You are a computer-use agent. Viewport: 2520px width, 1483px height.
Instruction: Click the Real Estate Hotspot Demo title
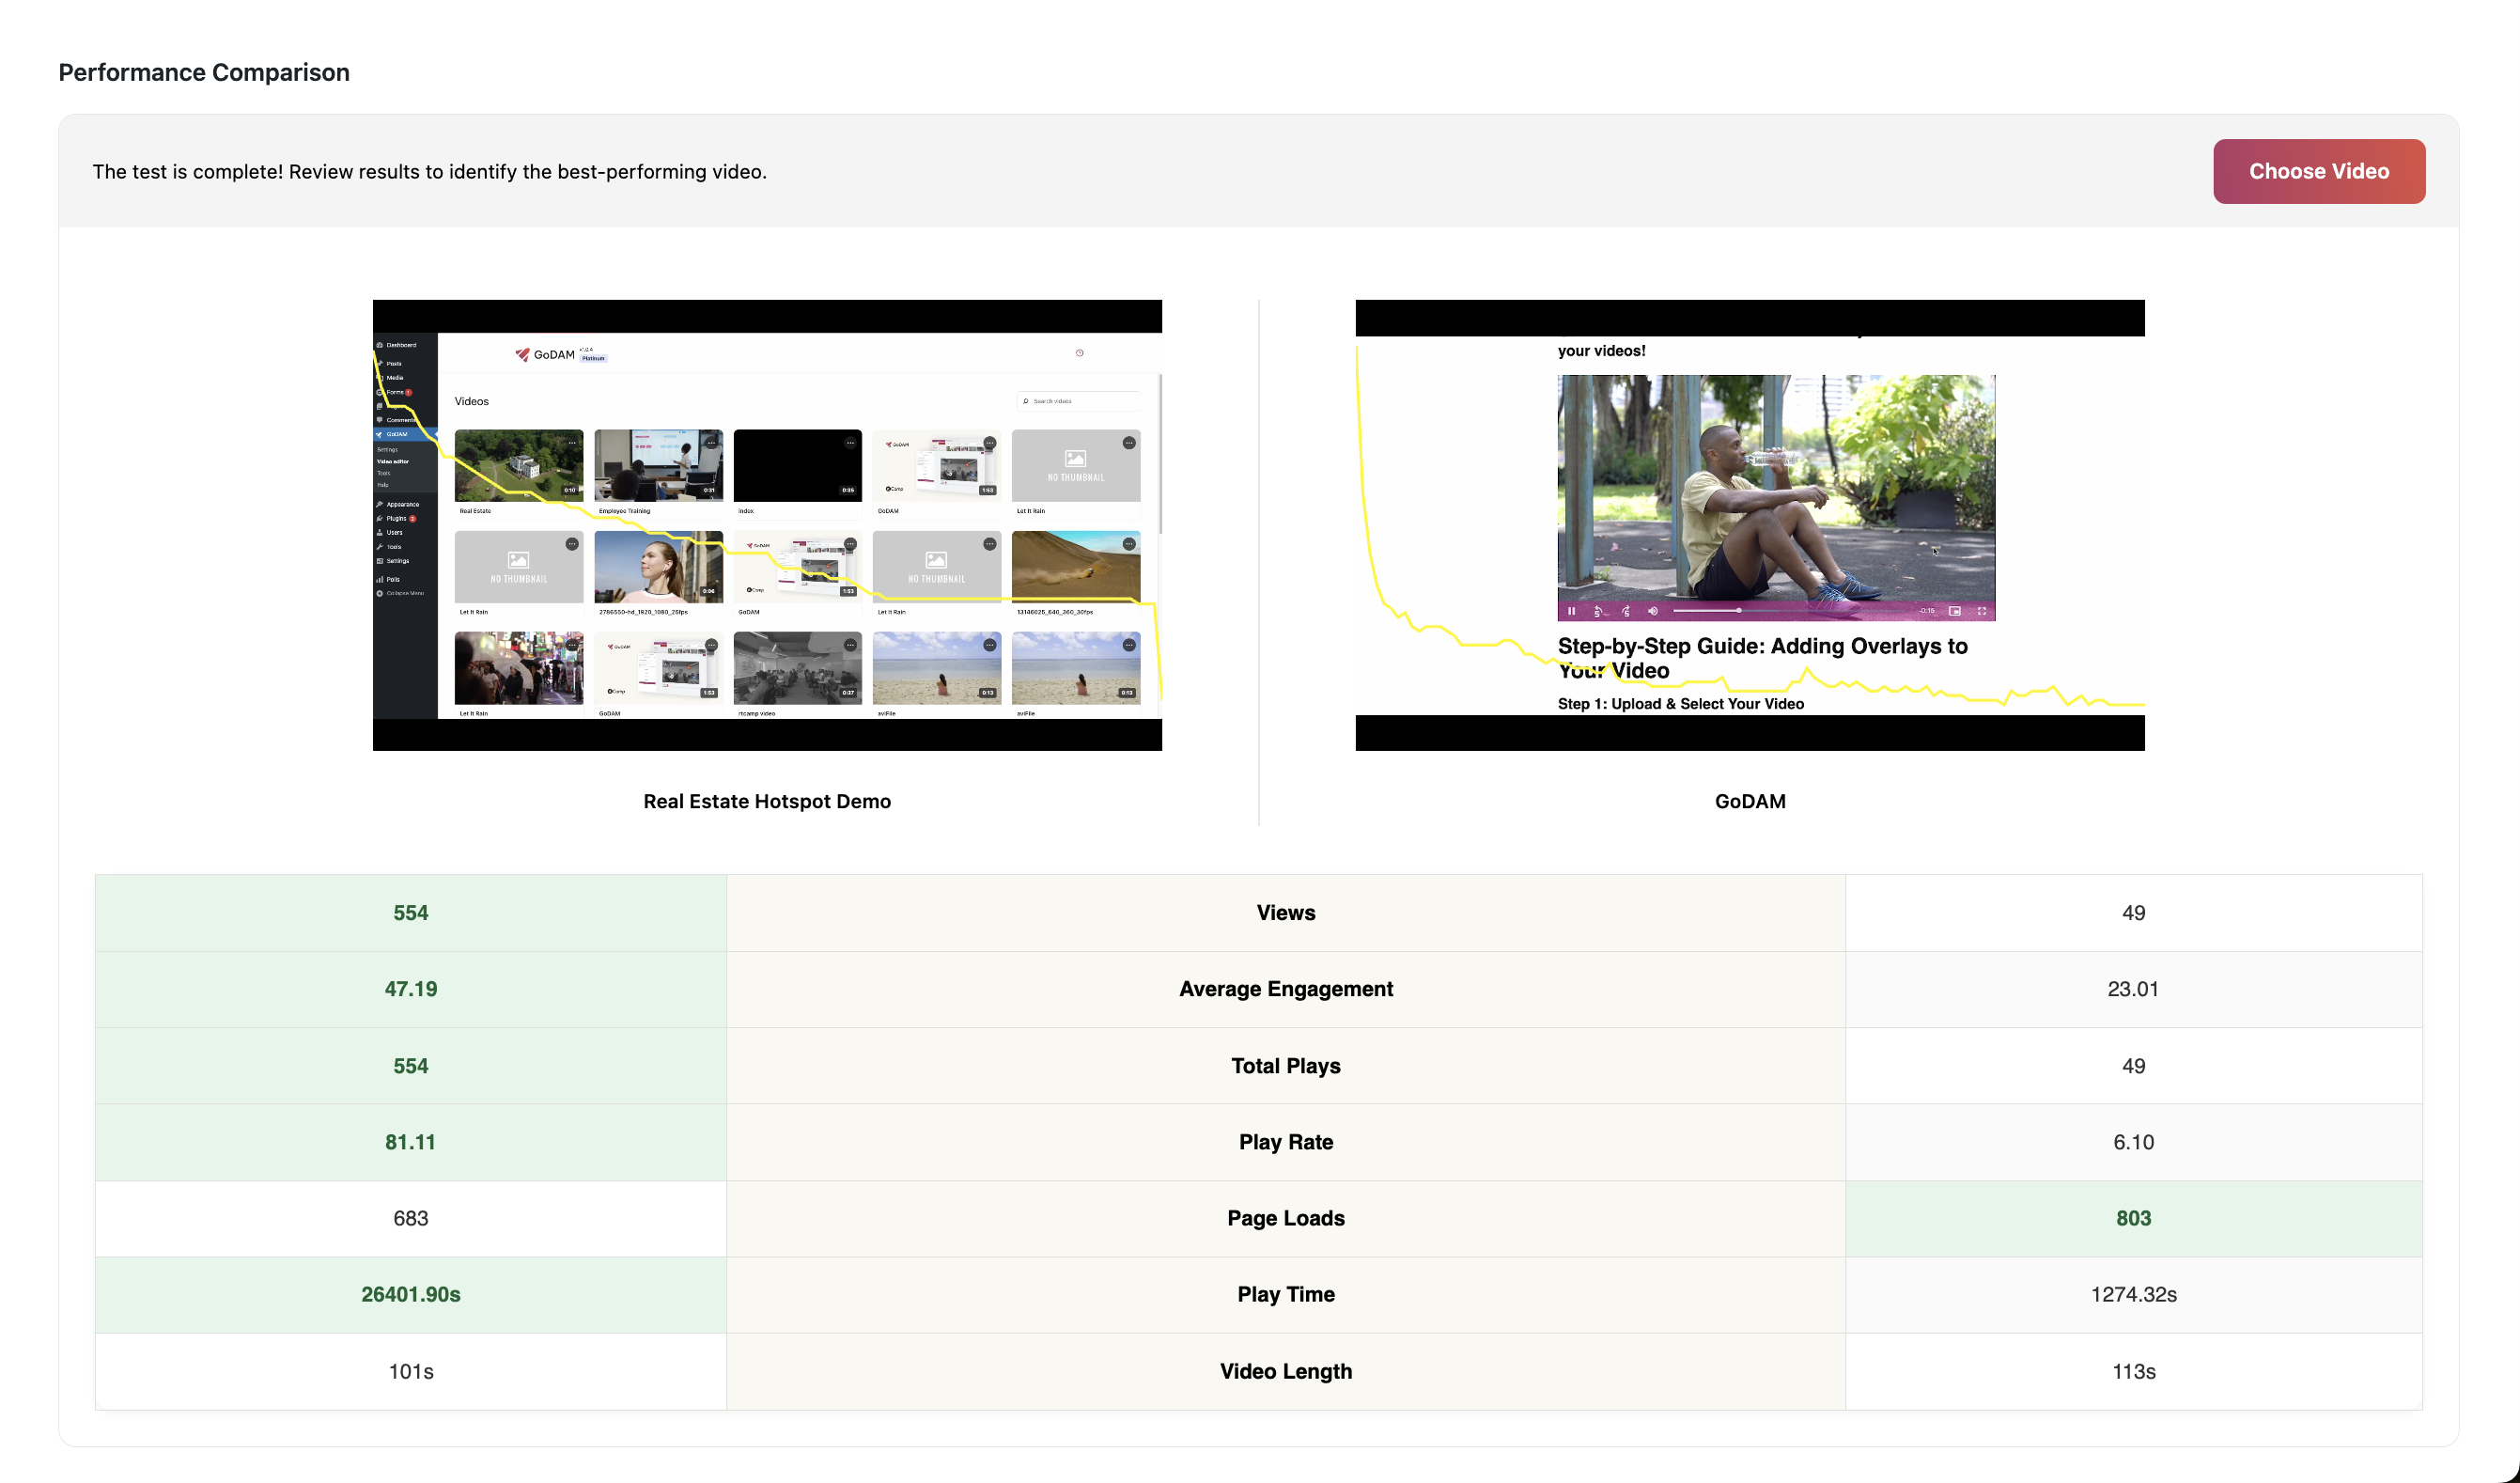(x=767, y=801)
